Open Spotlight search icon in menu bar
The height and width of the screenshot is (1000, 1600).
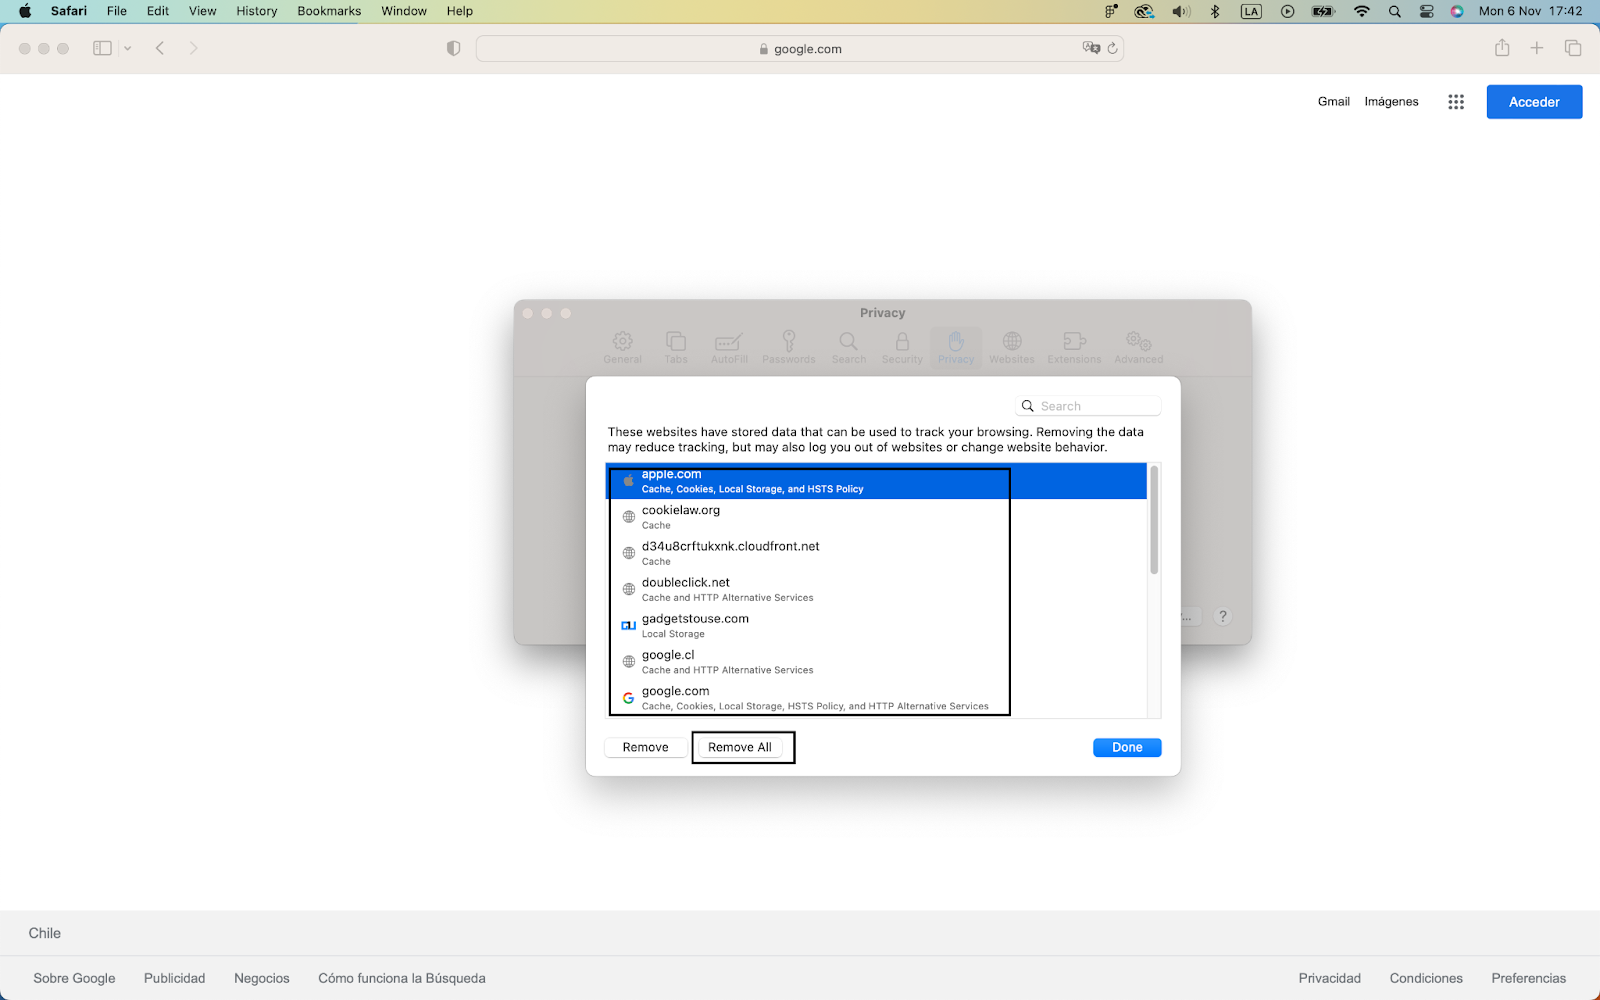[1394, 11]
